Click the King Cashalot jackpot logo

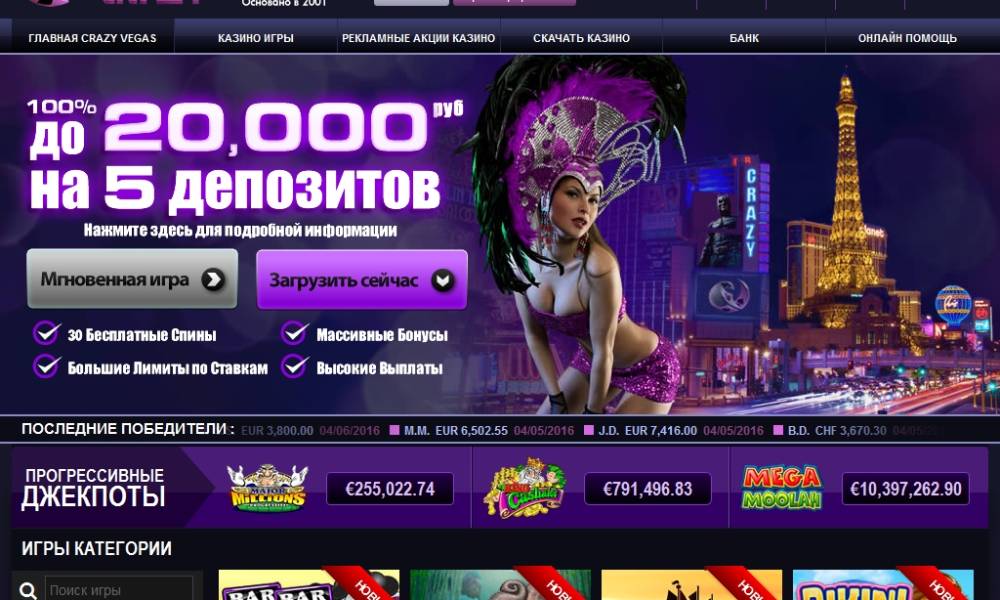click(x=524, y=488)
